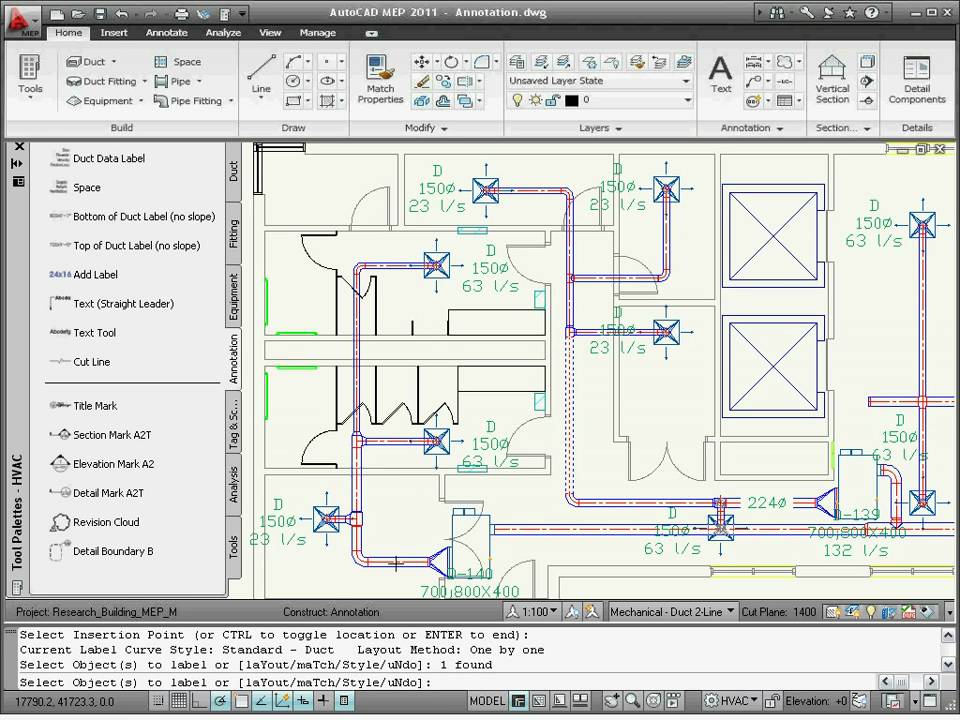Click the Erase tool icon
The image size is (960, 720).
pyautogui.click(x=422, y=81)
